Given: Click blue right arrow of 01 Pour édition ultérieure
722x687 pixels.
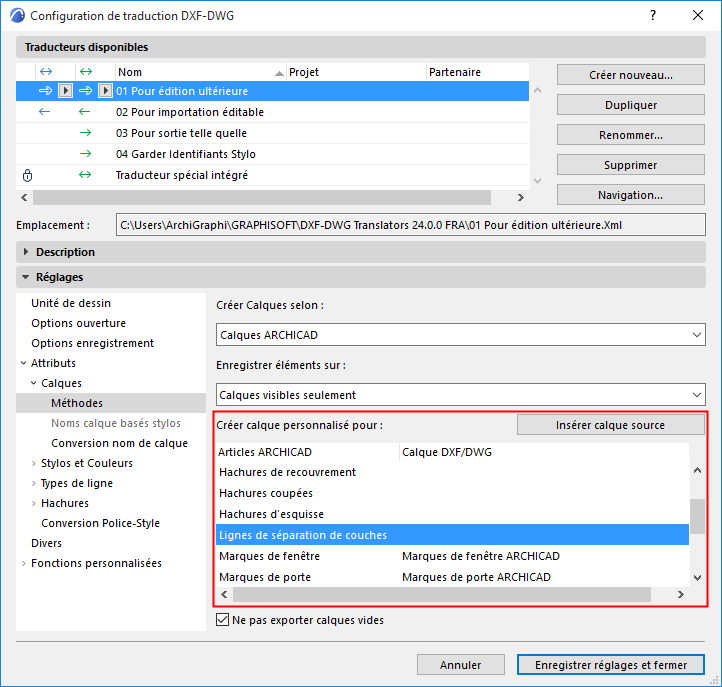Looking at the screenshot, I should (45, 91).
